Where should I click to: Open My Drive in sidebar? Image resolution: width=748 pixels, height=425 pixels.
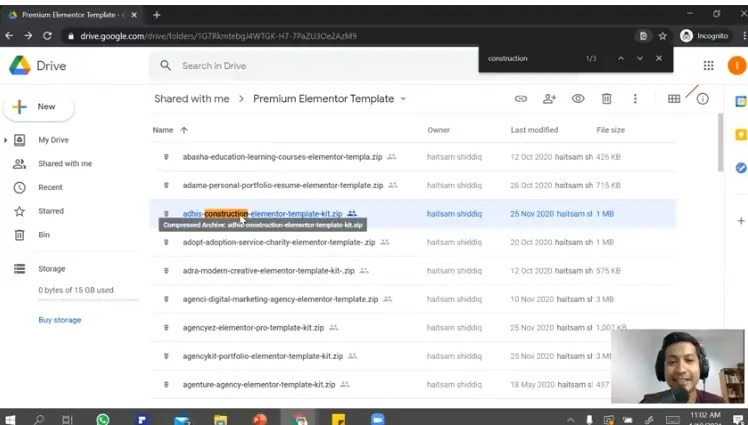[x=53, y=140]
